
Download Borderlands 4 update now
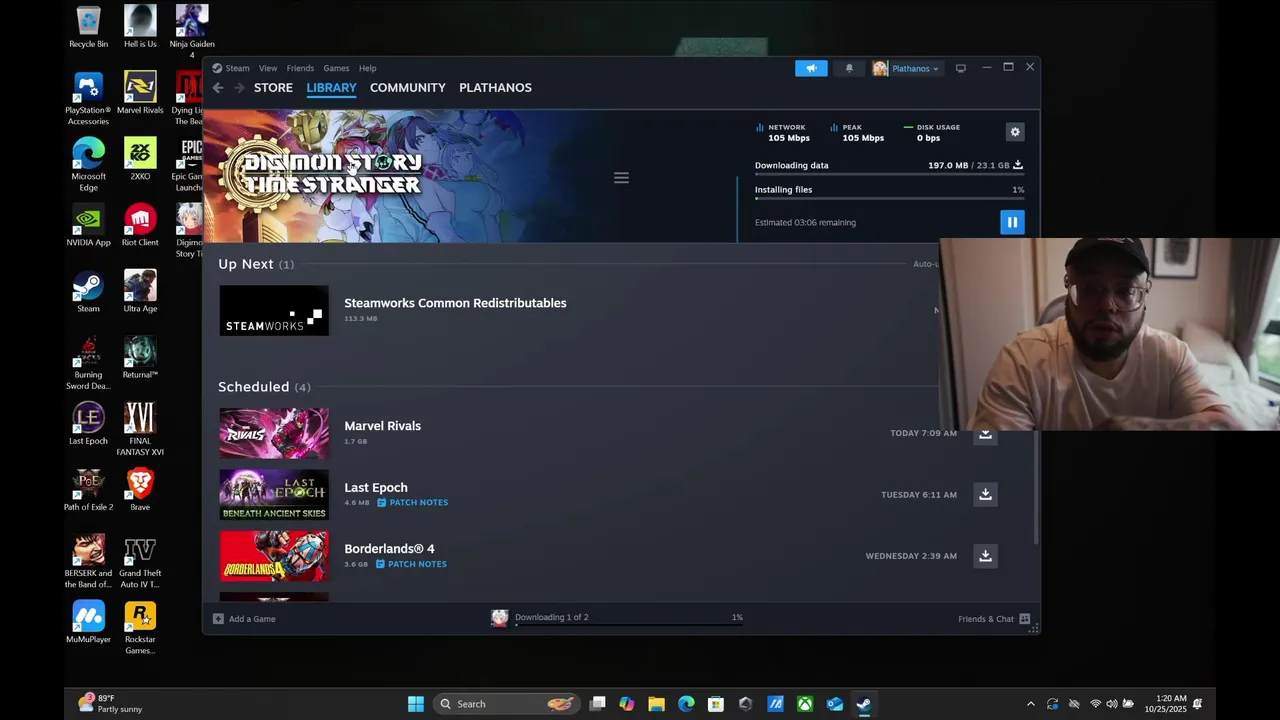point(985,556)
